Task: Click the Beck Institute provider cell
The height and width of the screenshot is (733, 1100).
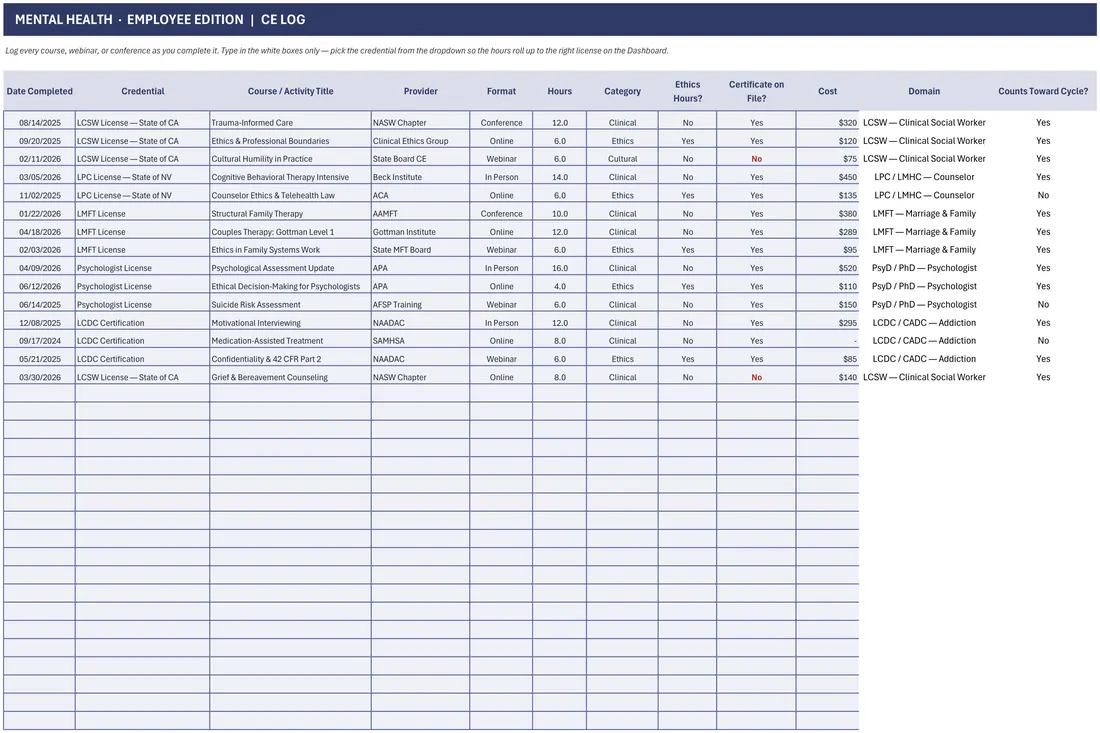Action: click(x=420, y=177)
